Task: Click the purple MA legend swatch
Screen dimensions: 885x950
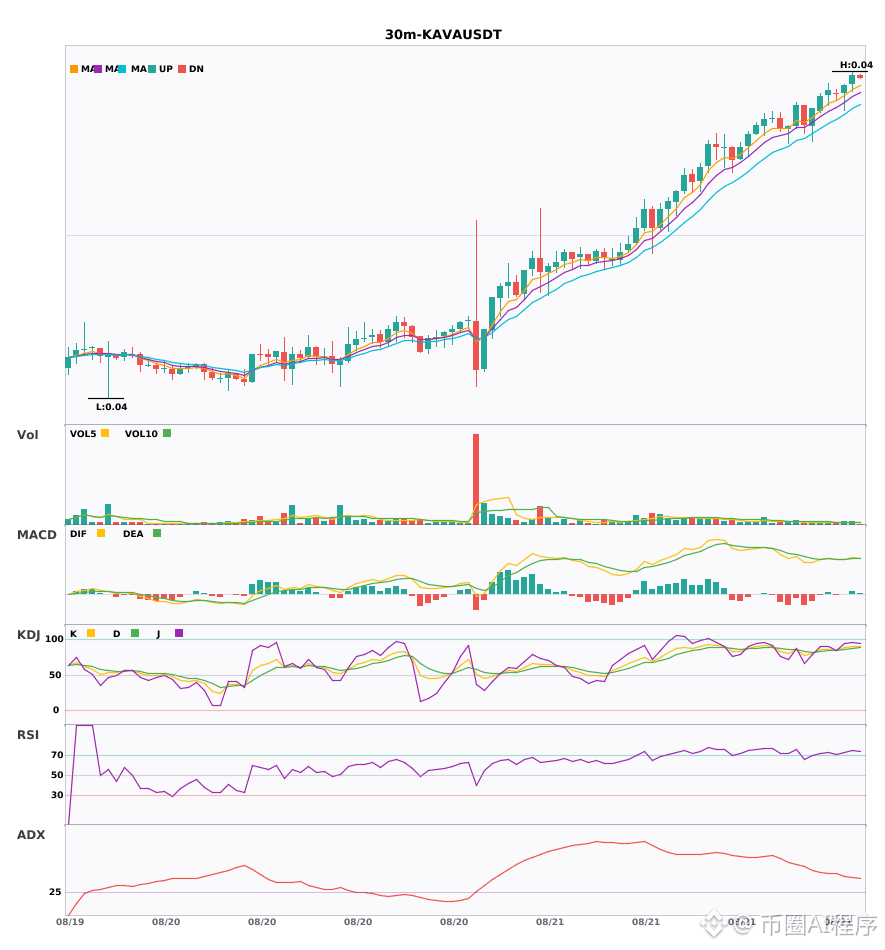Action: 98,69
